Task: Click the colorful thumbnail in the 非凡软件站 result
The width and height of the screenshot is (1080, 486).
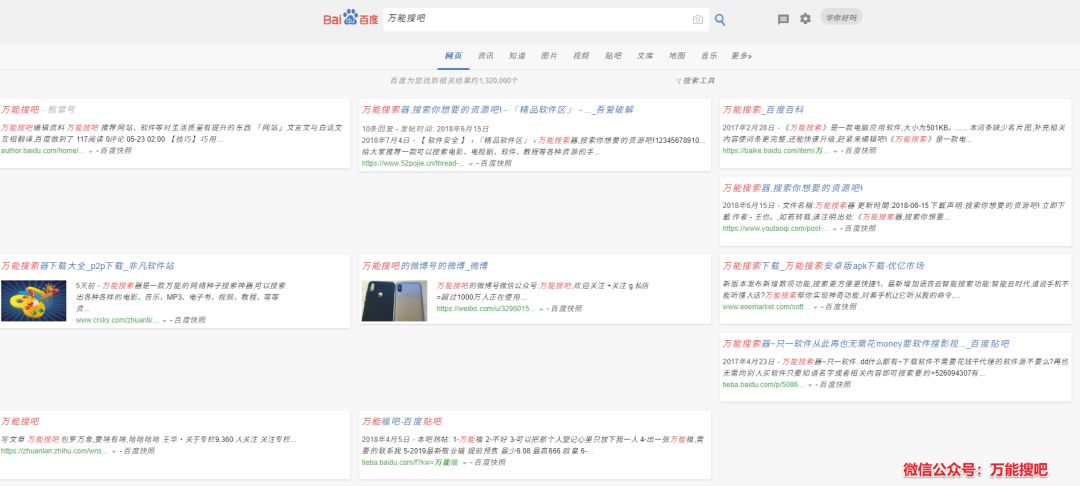Action: pos(33,300)
